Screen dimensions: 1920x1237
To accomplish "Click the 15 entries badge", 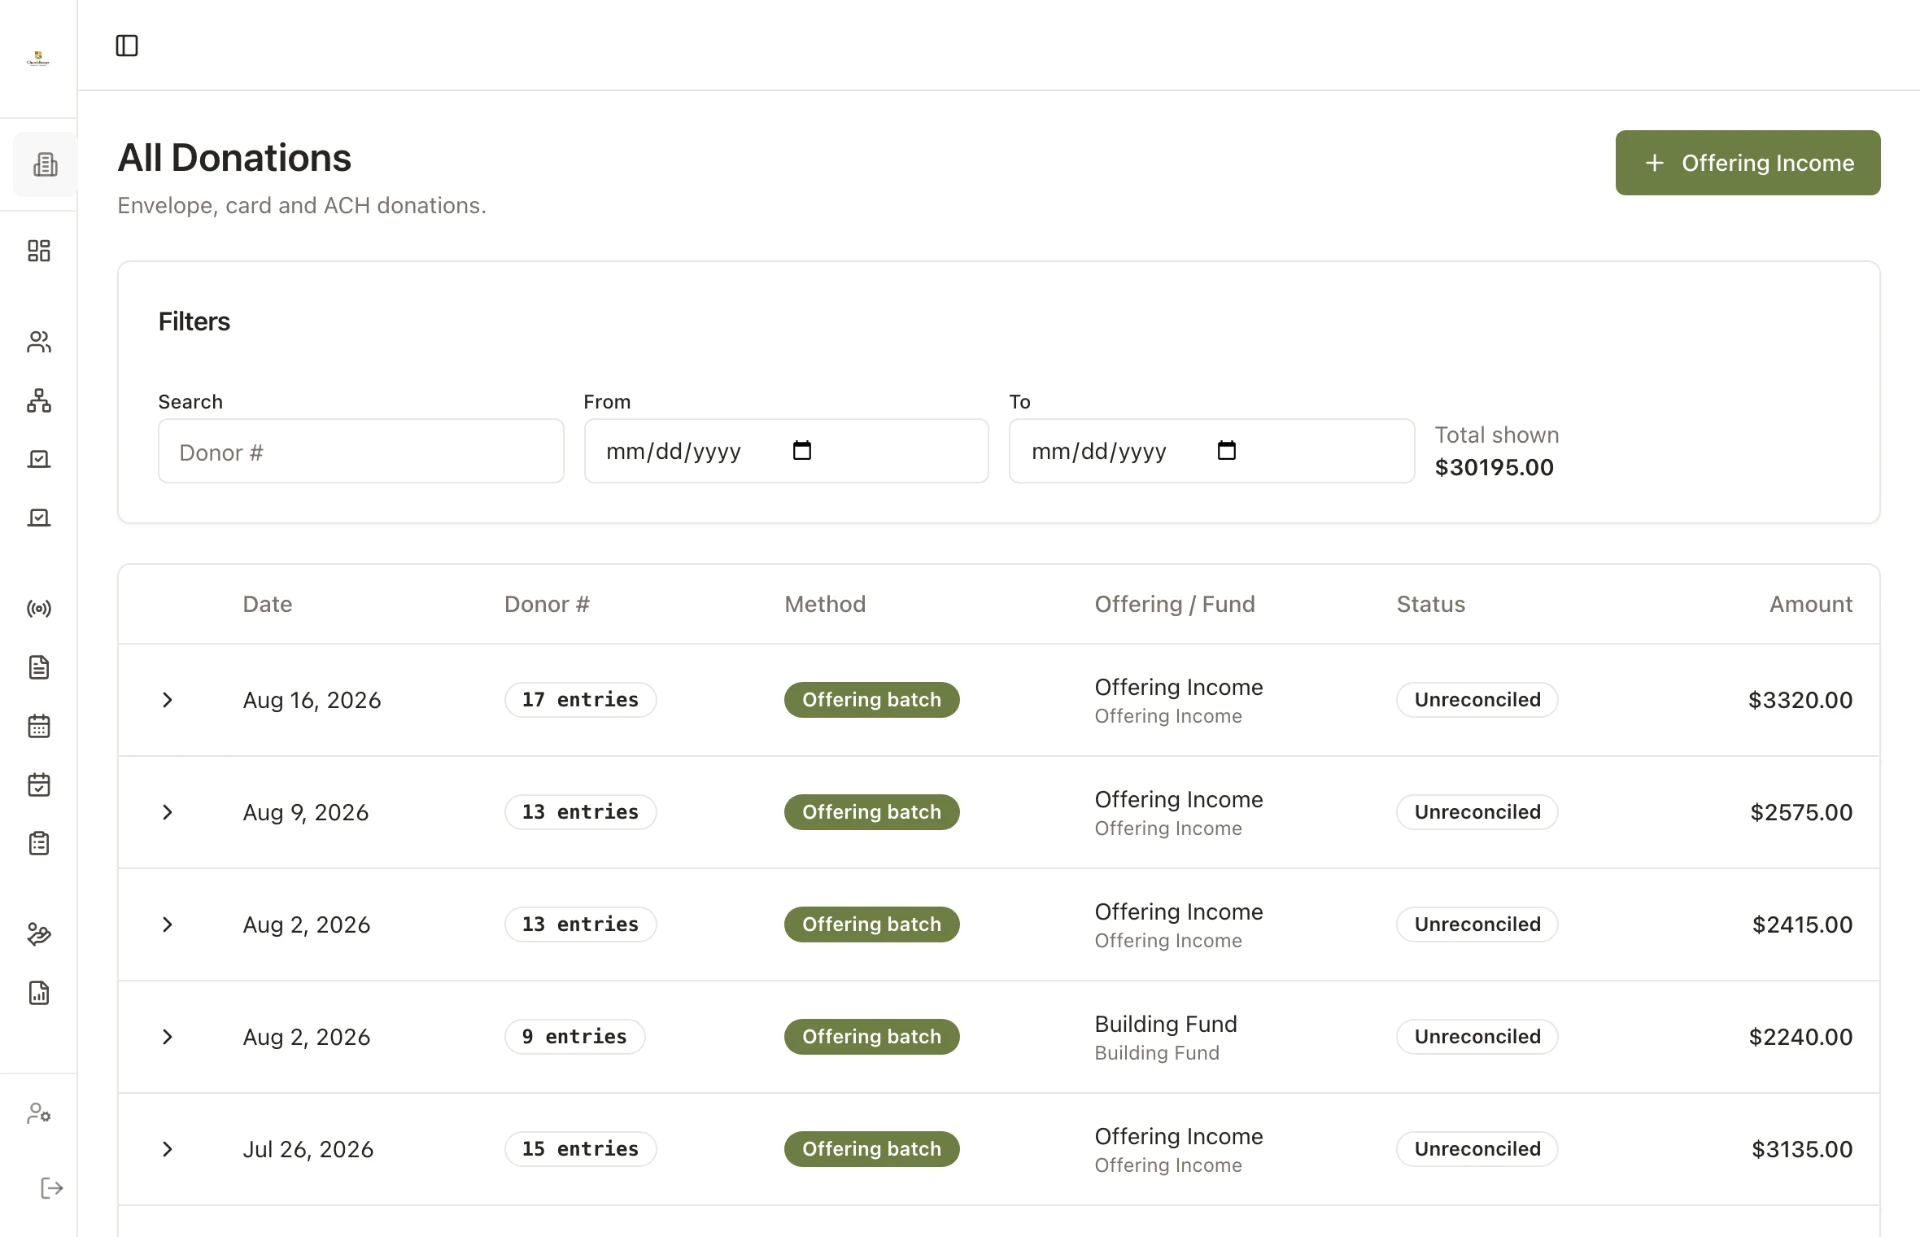I will tap(580, 1149).
